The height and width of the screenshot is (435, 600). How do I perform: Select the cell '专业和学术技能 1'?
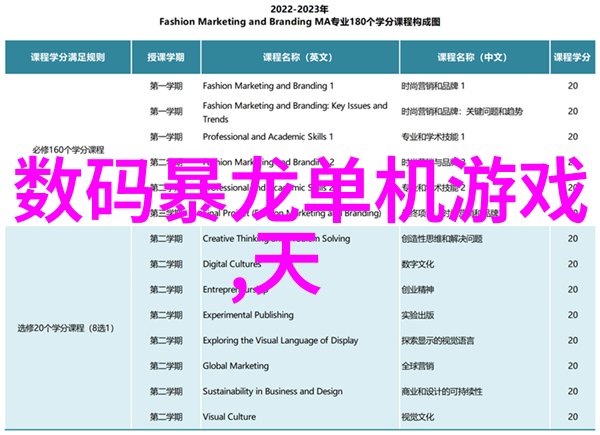click(x=433, y=137)
